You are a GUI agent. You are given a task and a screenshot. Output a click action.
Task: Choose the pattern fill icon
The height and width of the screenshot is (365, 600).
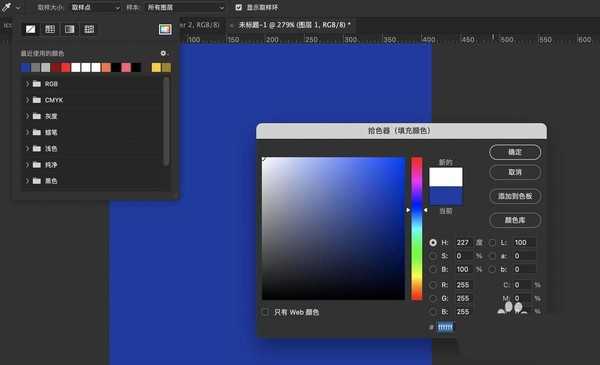[x=89, y=29]
